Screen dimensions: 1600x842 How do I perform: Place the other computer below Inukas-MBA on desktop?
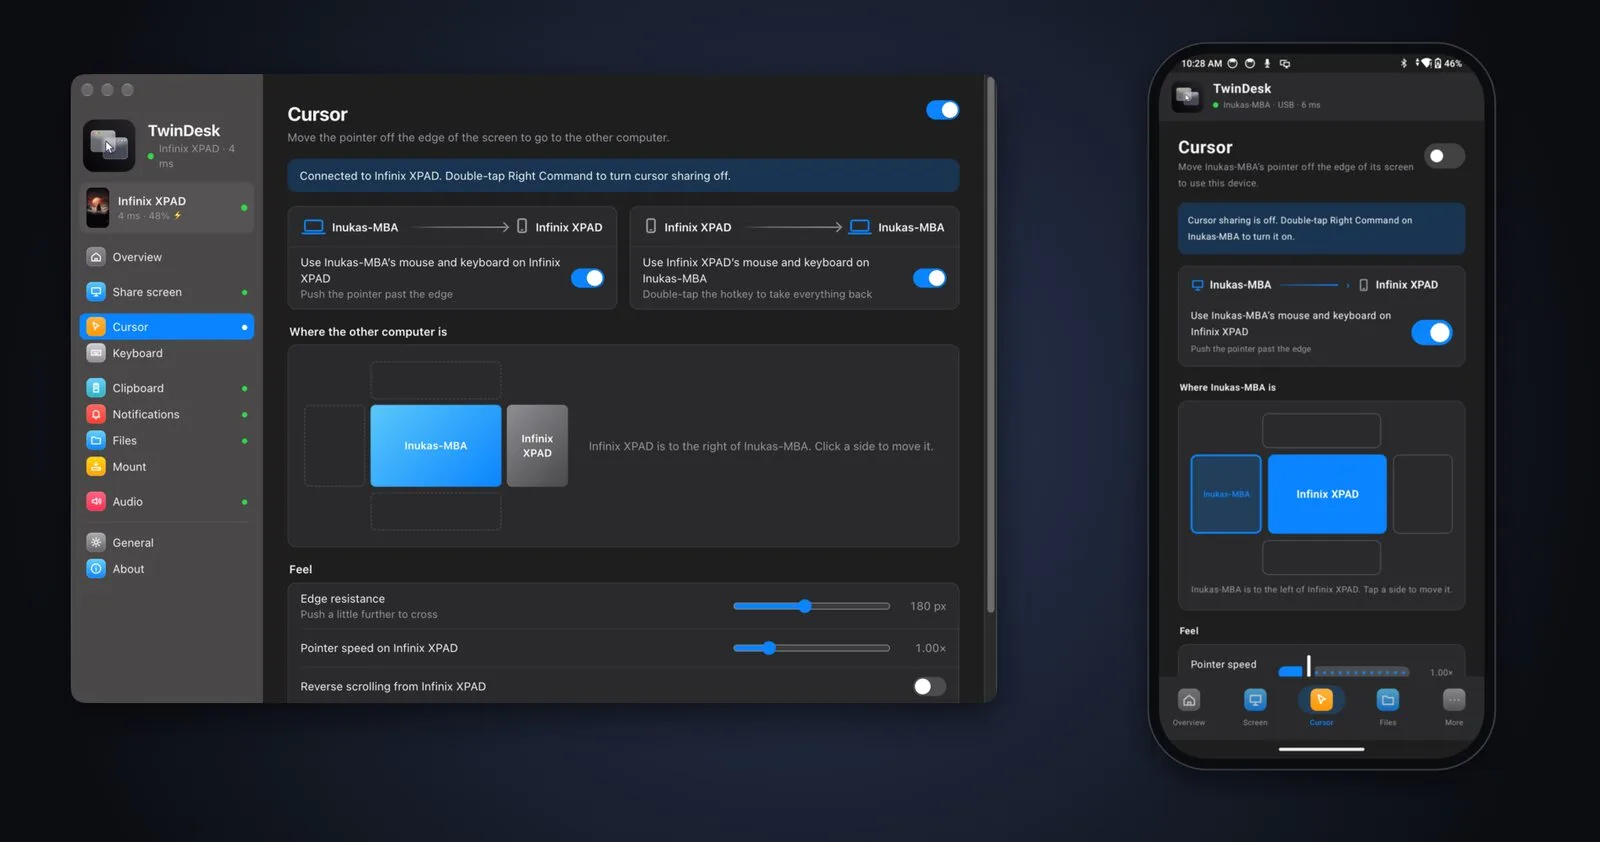[436, 511]
